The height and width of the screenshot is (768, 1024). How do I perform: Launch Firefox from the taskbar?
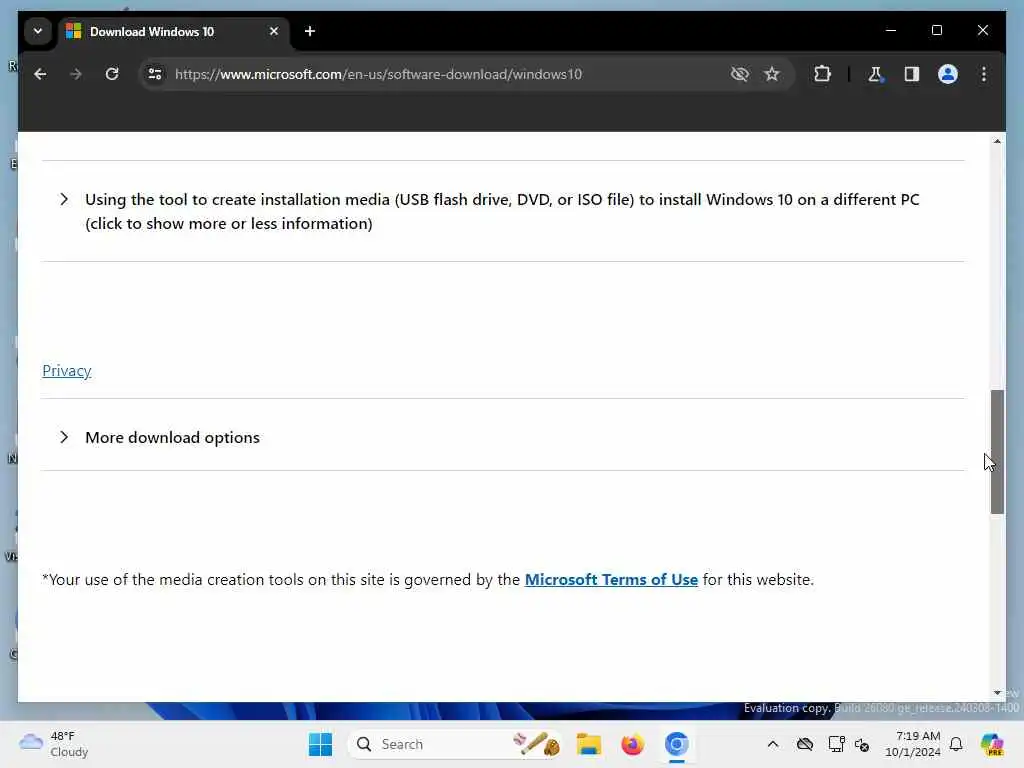coord(632,744)
